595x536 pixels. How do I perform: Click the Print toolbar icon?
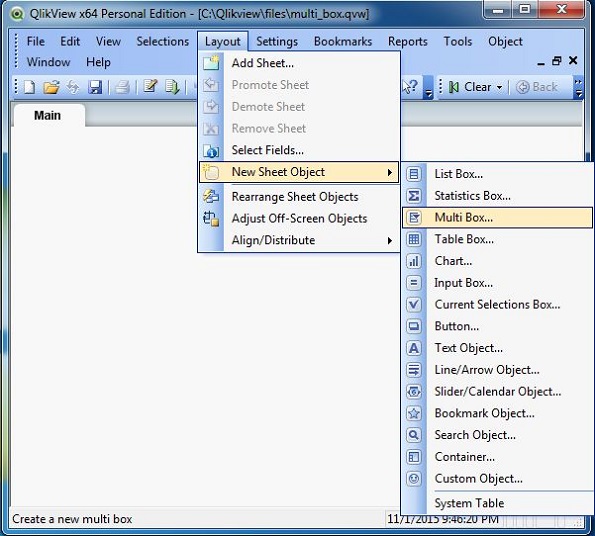click(x=122, y=87)
